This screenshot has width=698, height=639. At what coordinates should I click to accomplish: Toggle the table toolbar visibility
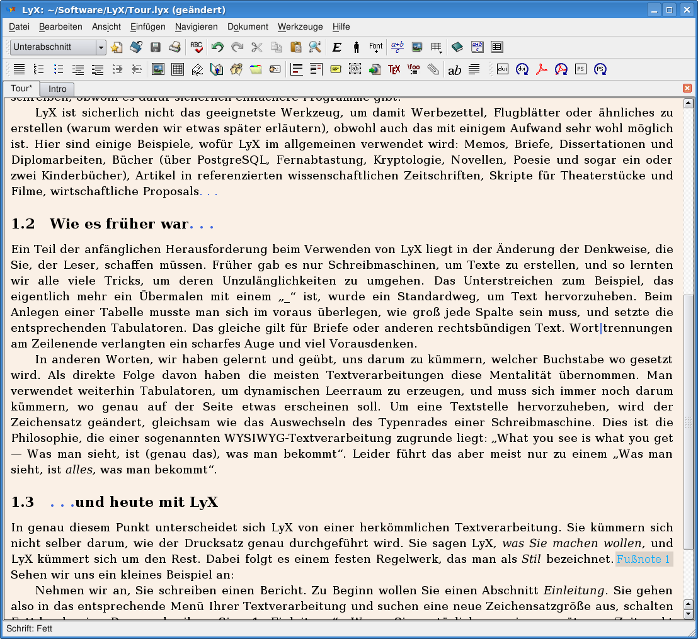(497, 47)
